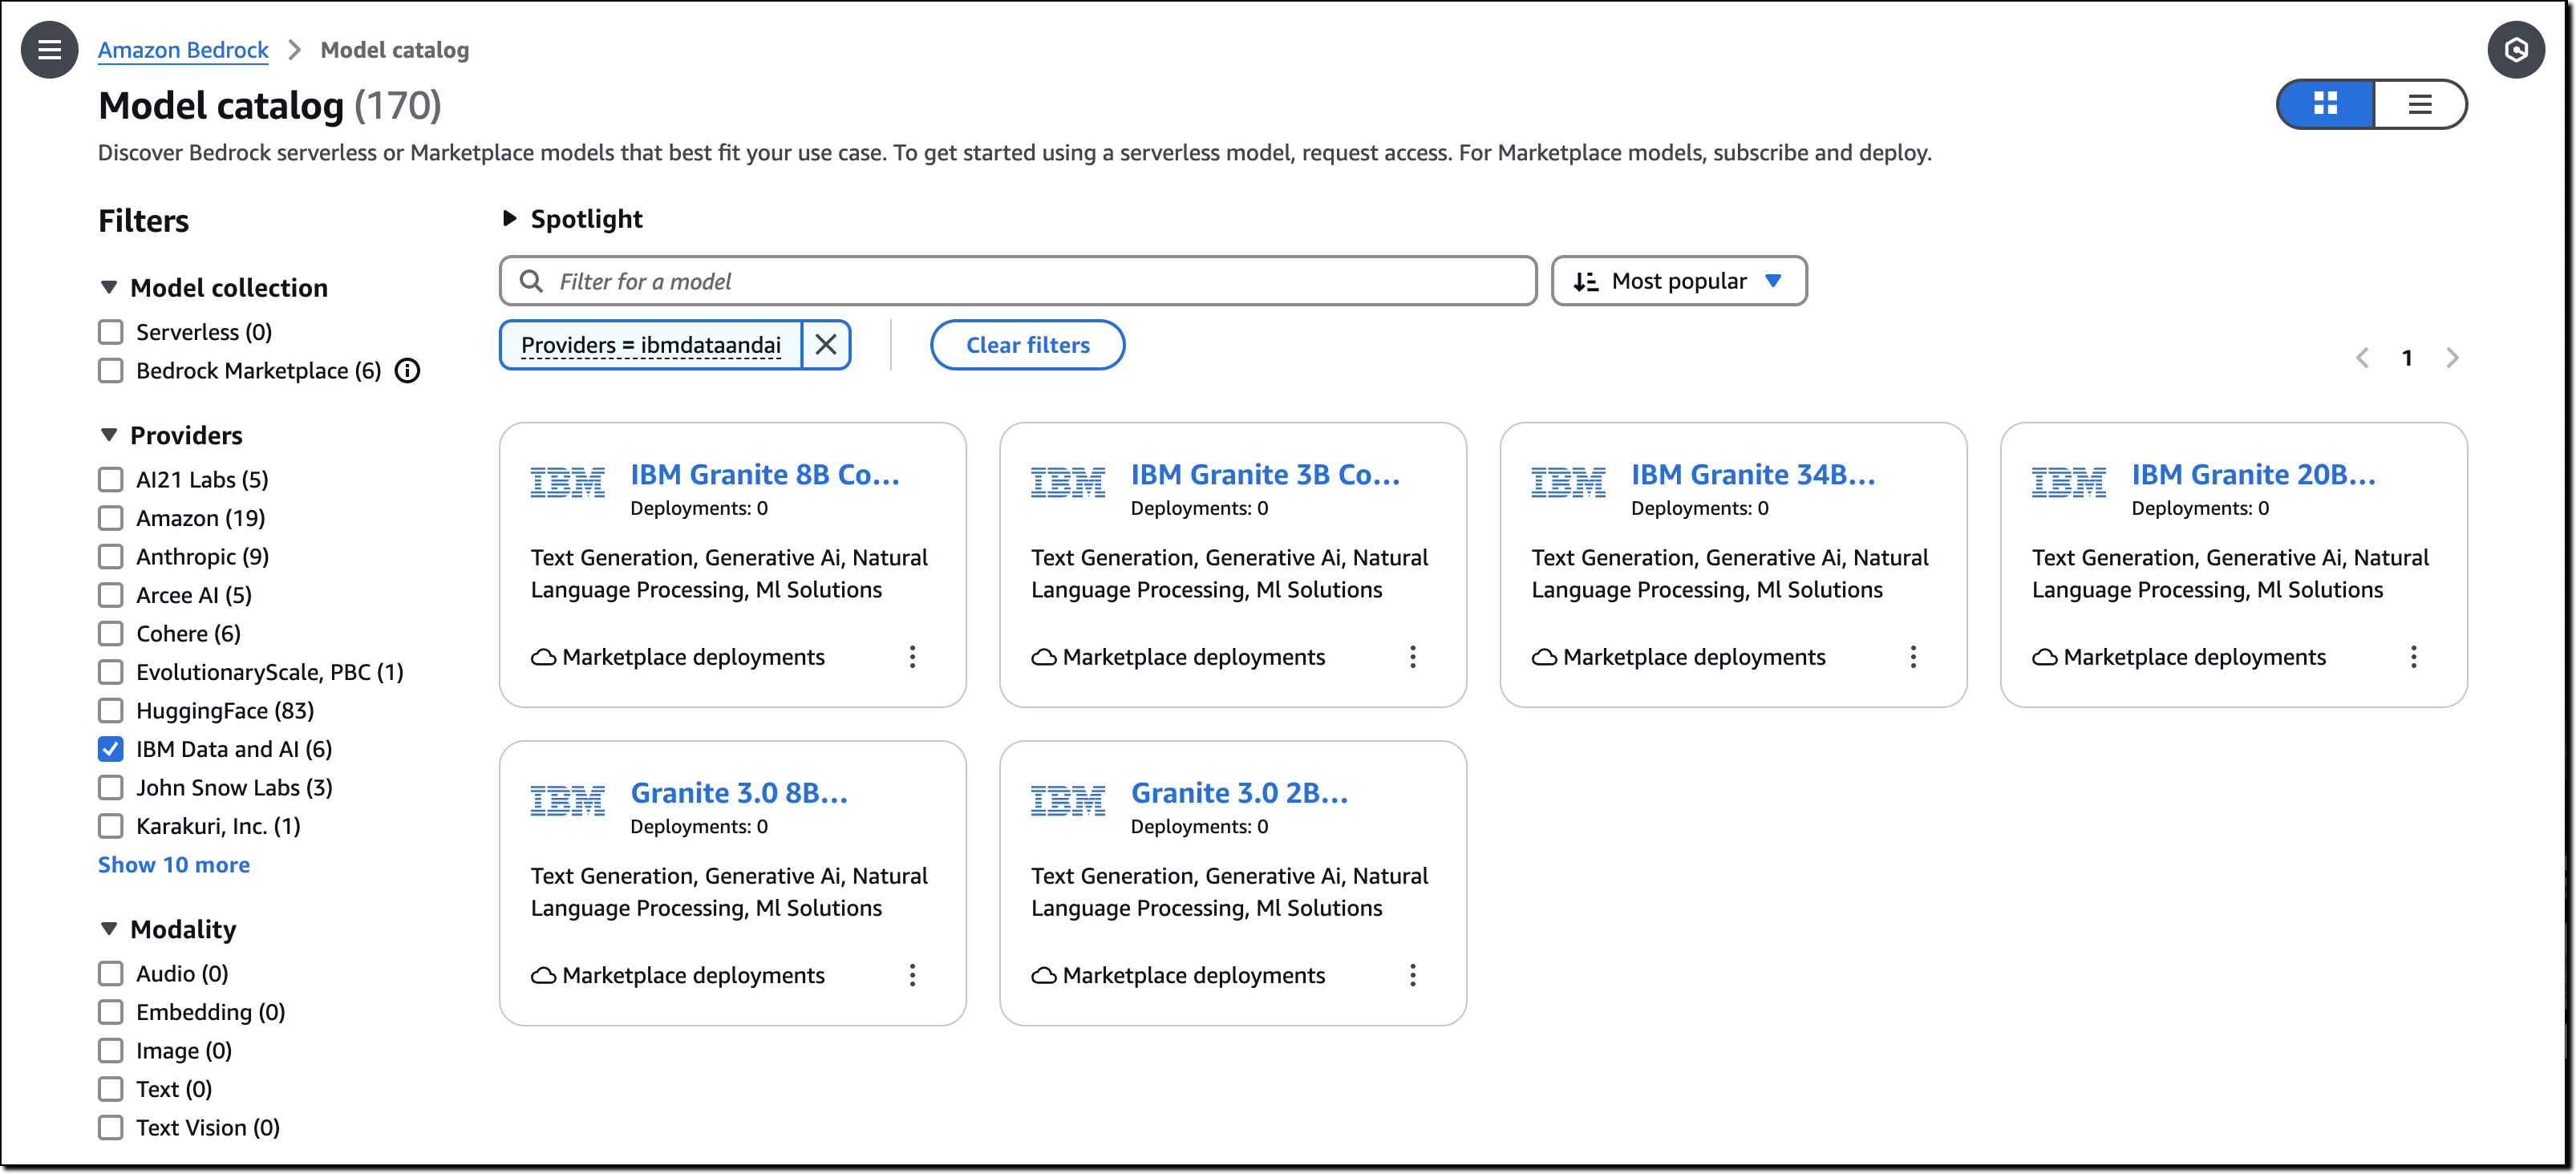This screenshot has height=1174, width=2576.
Task: Click the Clear filters button
Action: [1027, 345]
